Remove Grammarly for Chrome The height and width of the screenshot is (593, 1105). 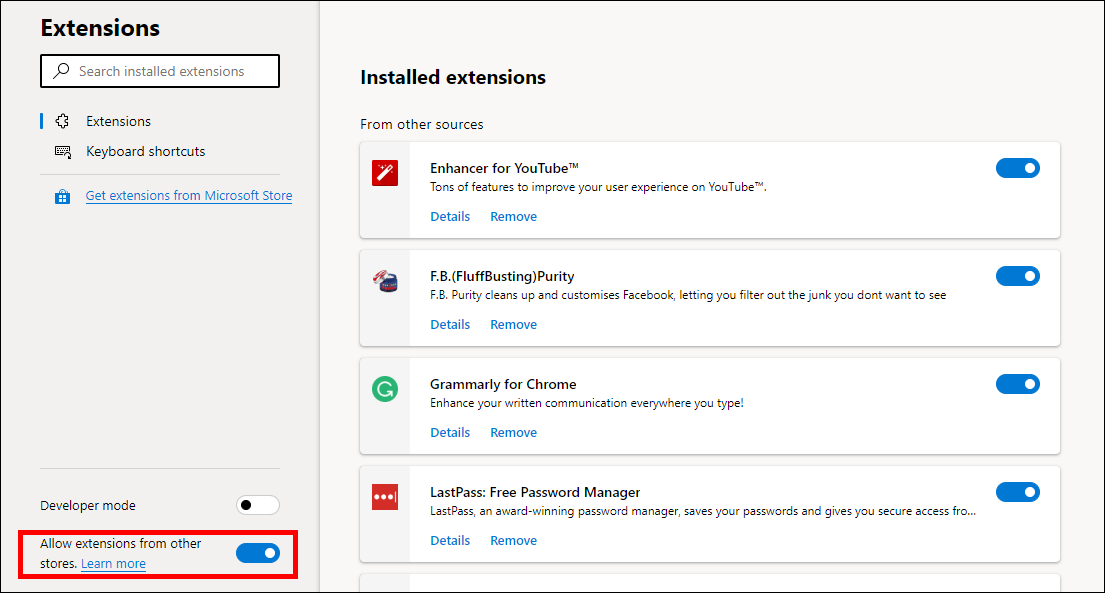pos(514,432)
